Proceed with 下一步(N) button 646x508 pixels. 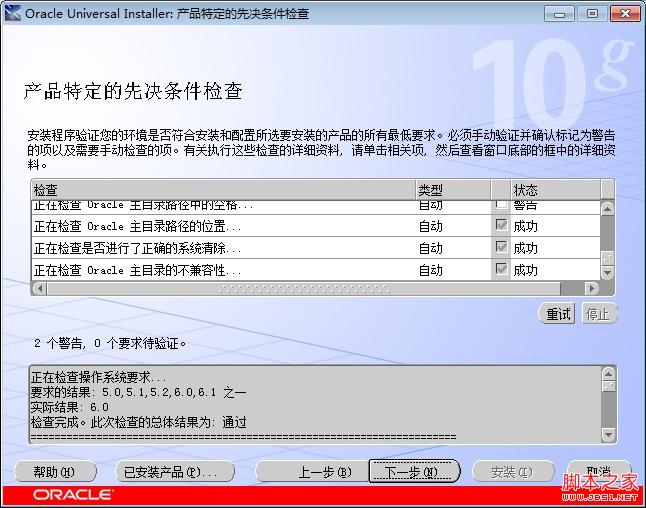coord(414,472)
